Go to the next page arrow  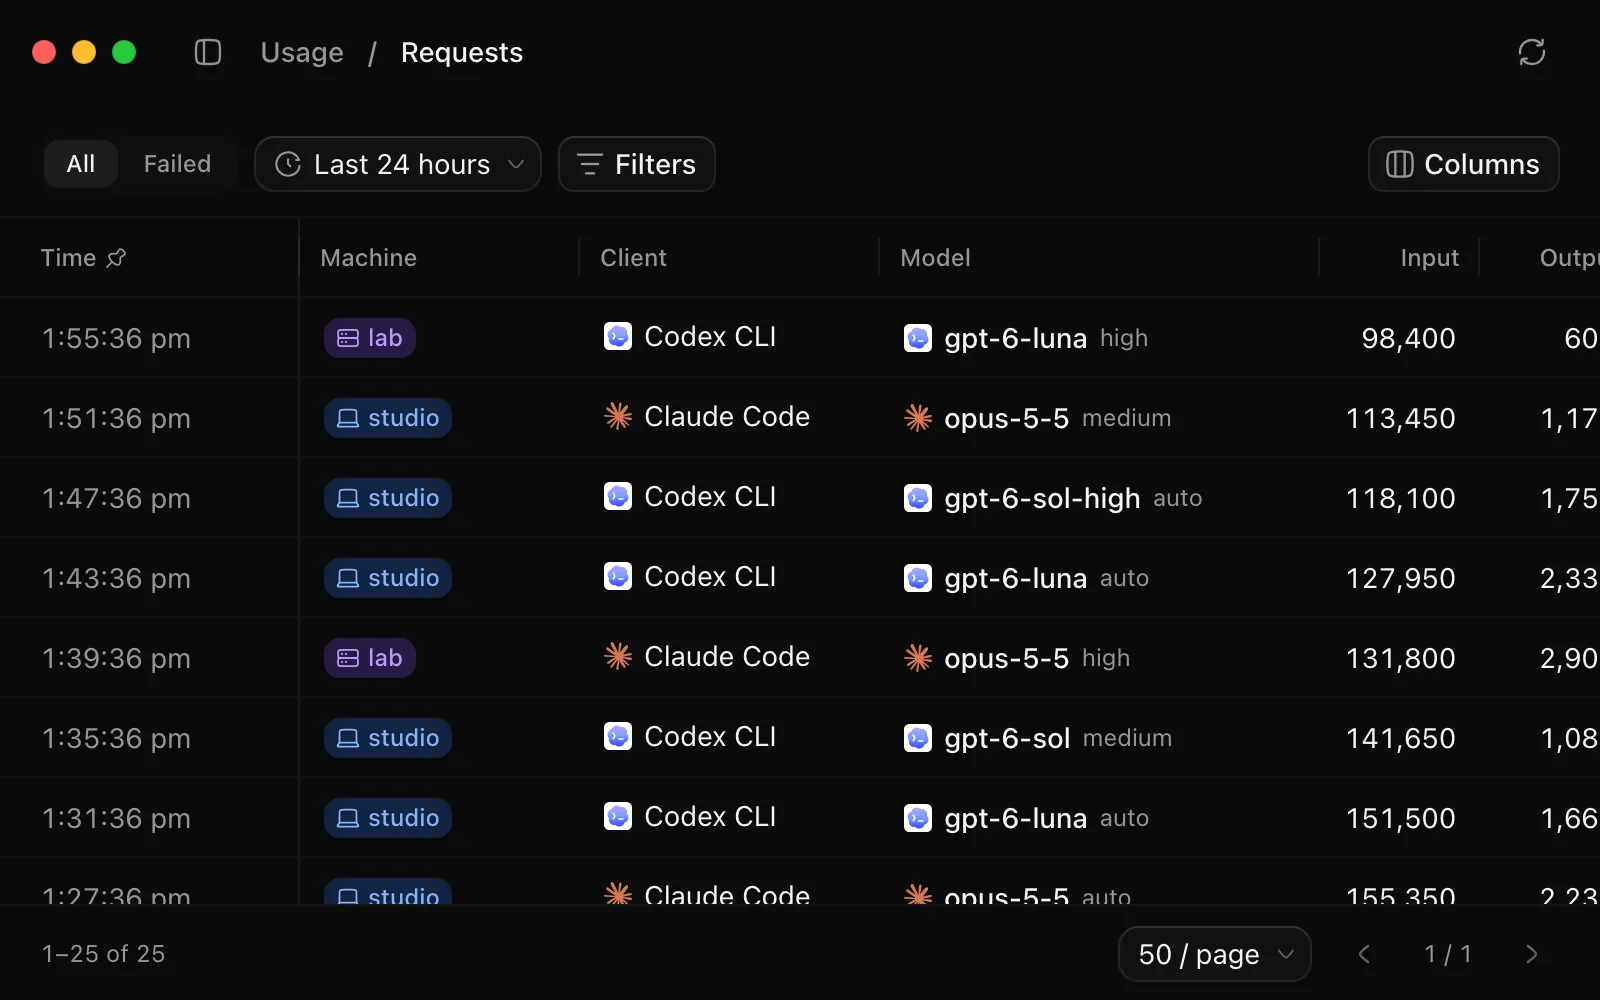[x=1532, y=954]
